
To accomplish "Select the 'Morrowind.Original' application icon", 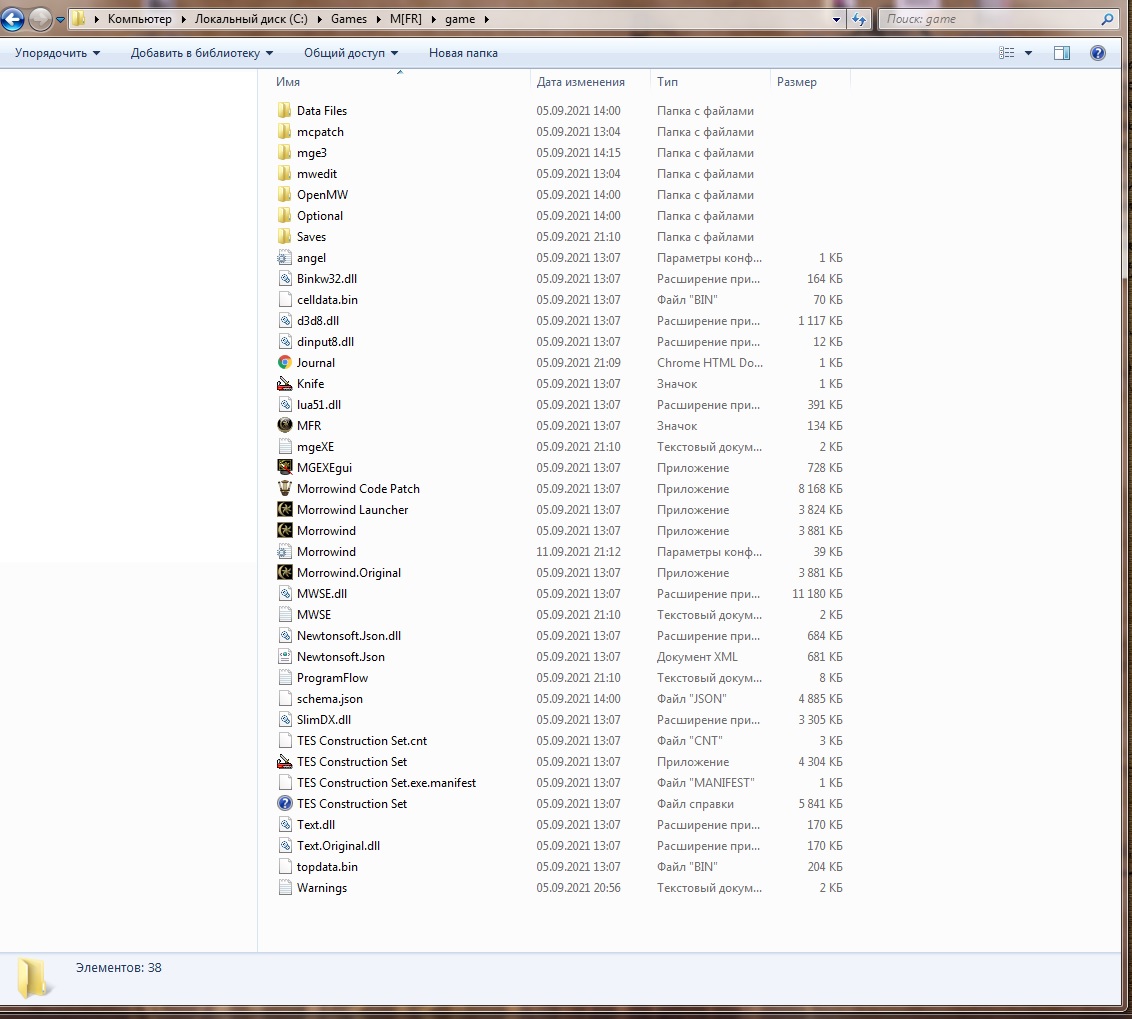I will 284,572.
